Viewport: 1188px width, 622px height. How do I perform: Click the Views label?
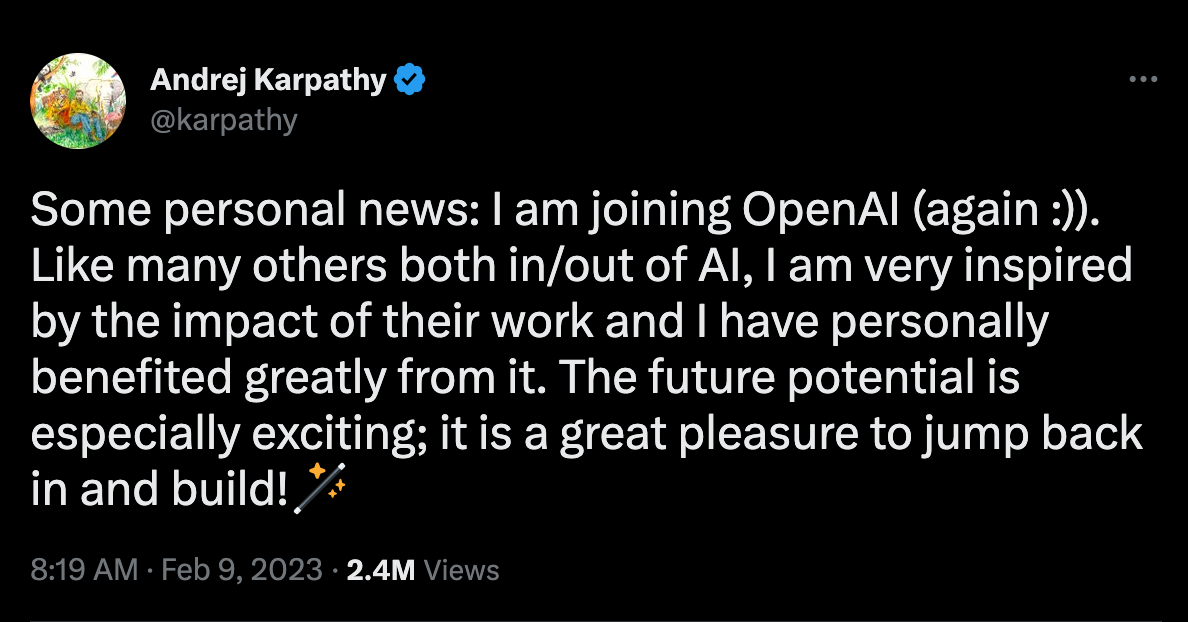point(461,570)
